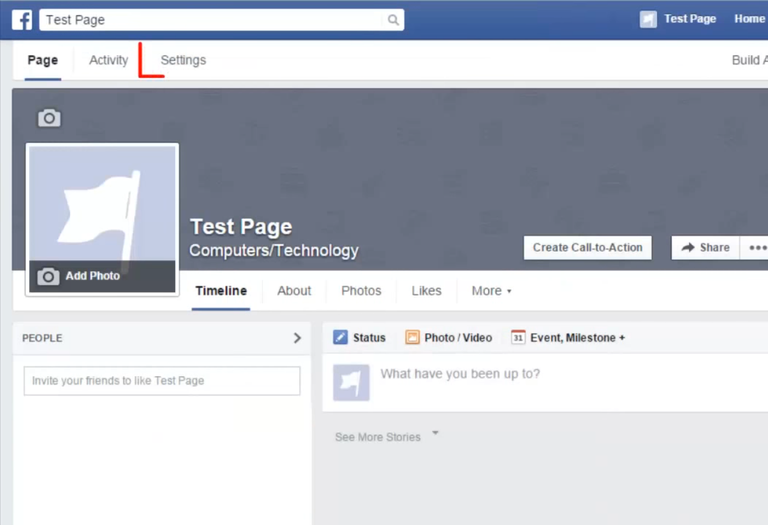This screenshot has width=768, height=525.
Task: Switch to the Activity tab
Action: pos(108,60)
